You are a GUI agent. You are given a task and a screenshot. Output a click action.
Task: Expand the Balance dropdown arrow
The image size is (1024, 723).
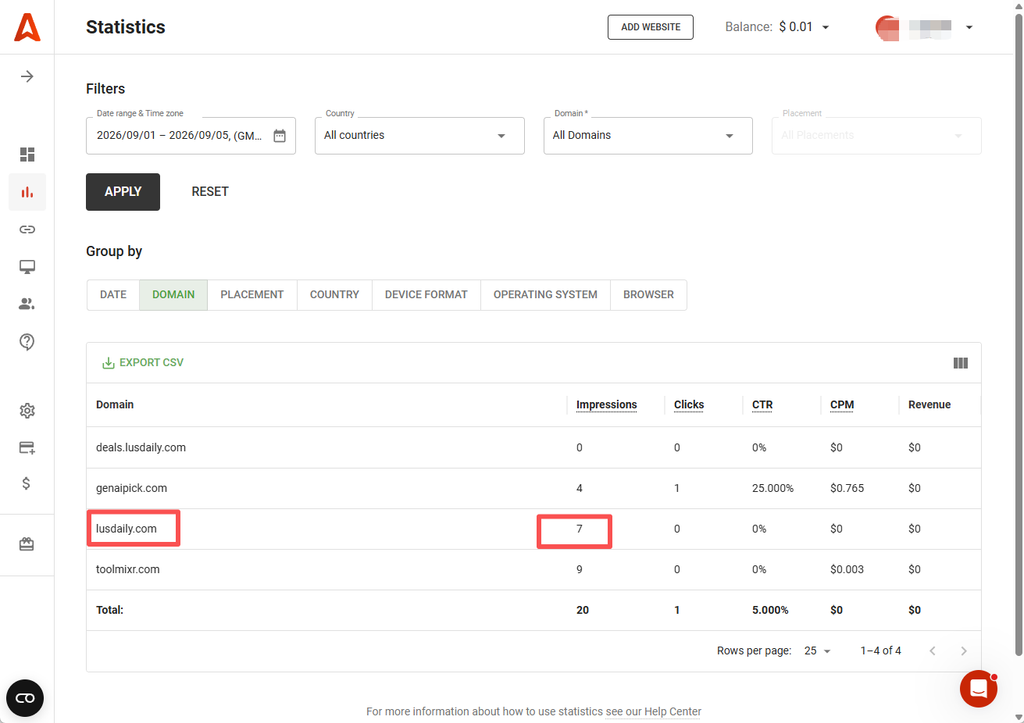click(x=825, y=27)
